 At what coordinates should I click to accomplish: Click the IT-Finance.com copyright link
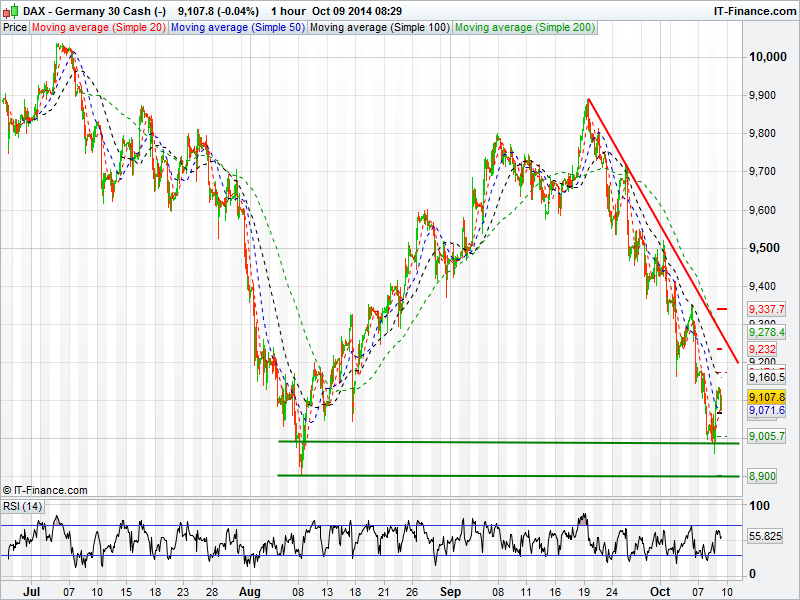(45, 490)
